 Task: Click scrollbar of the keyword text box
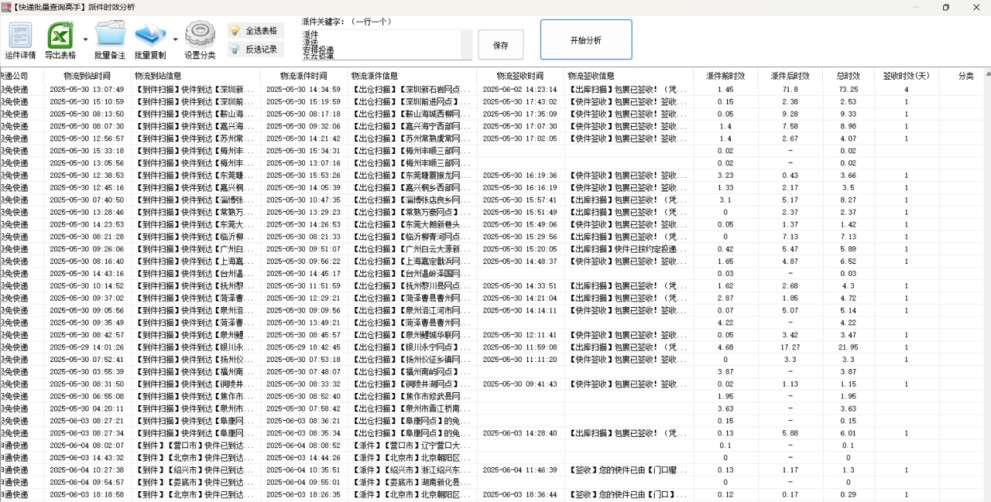466,45
